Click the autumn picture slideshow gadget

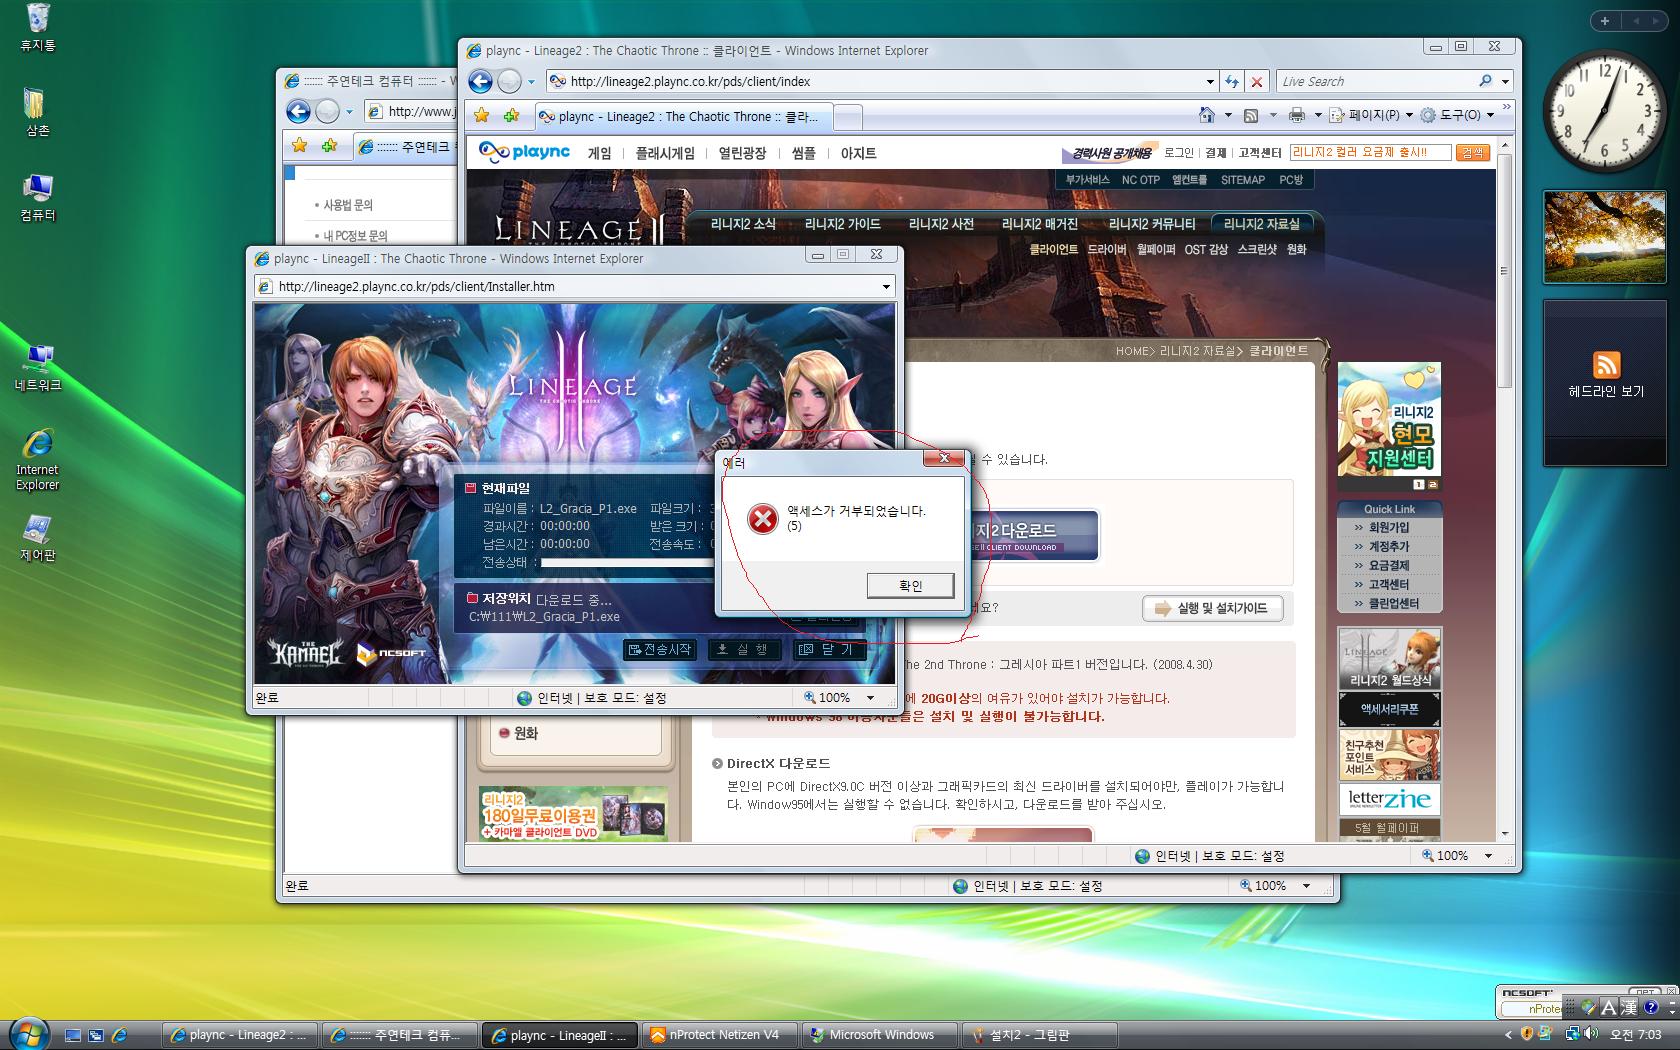click(1605, 236)
